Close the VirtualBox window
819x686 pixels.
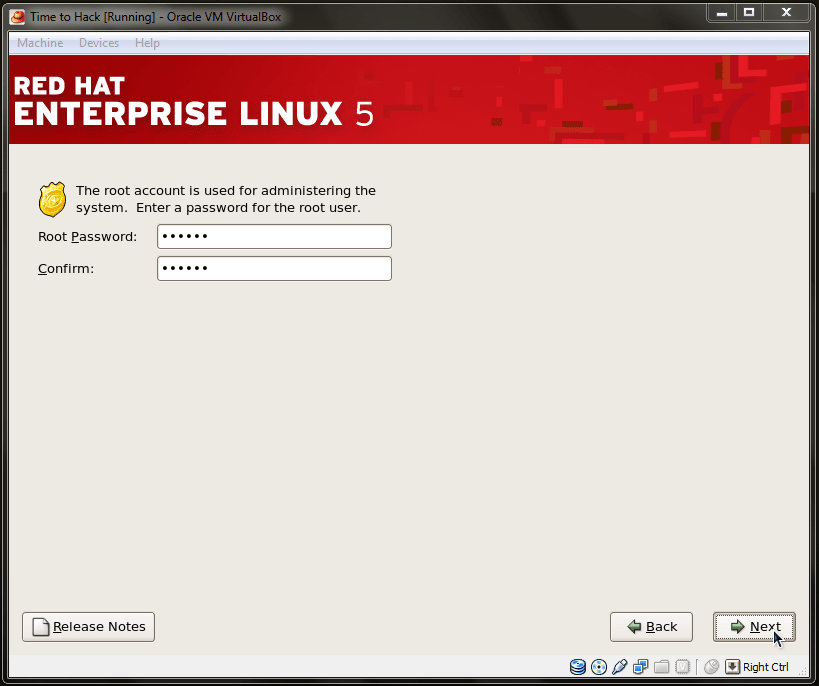pos(786,13)
